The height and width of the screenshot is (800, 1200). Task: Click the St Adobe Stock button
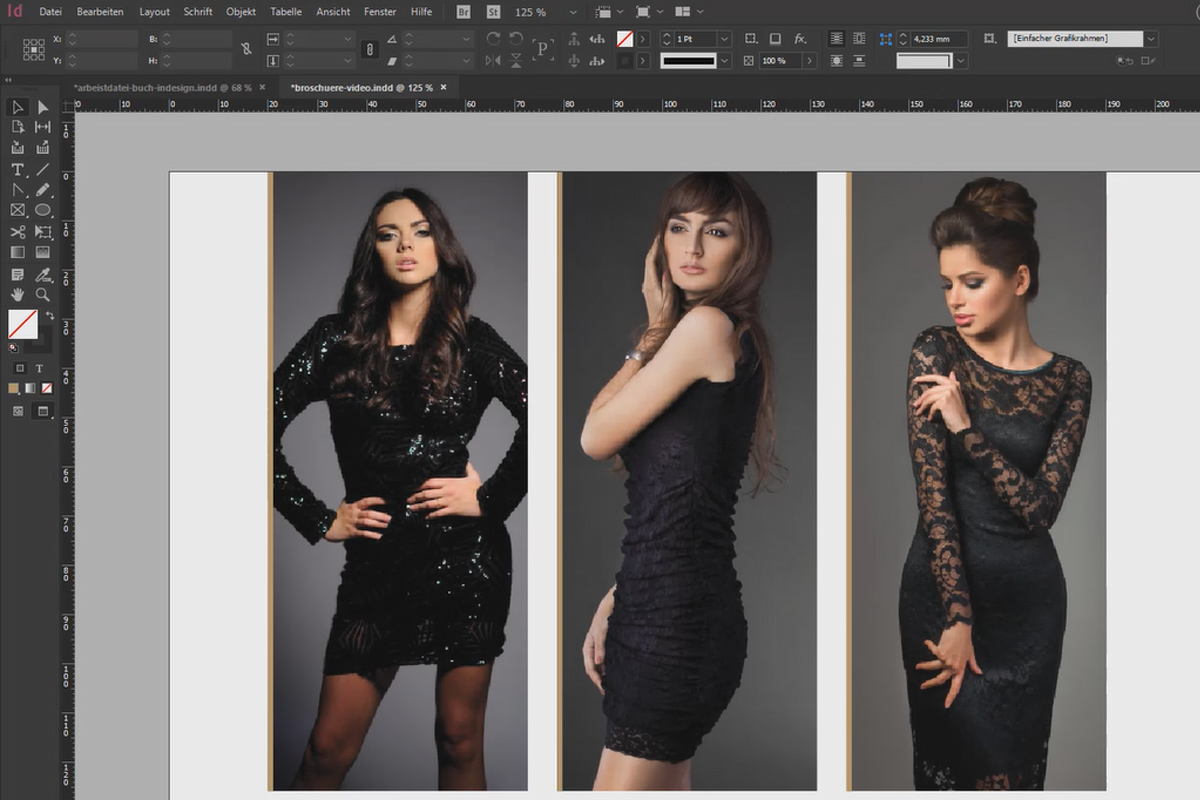click(x=494, y=12)
